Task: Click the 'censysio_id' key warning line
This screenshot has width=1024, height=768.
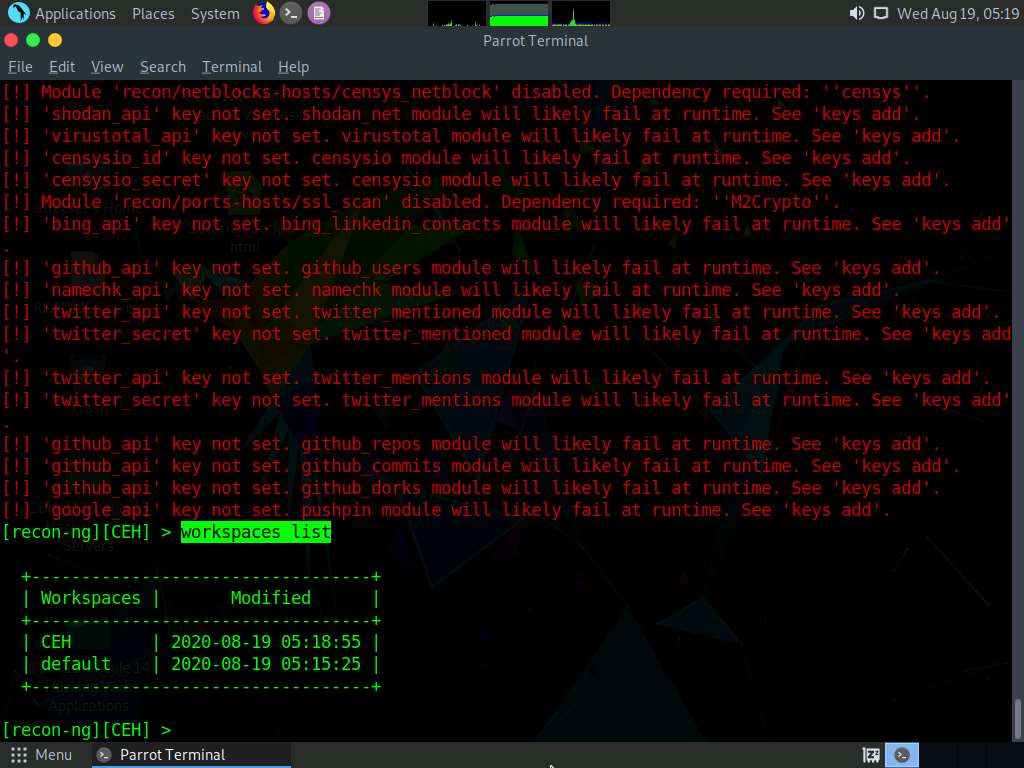Action: pos(456,158)
